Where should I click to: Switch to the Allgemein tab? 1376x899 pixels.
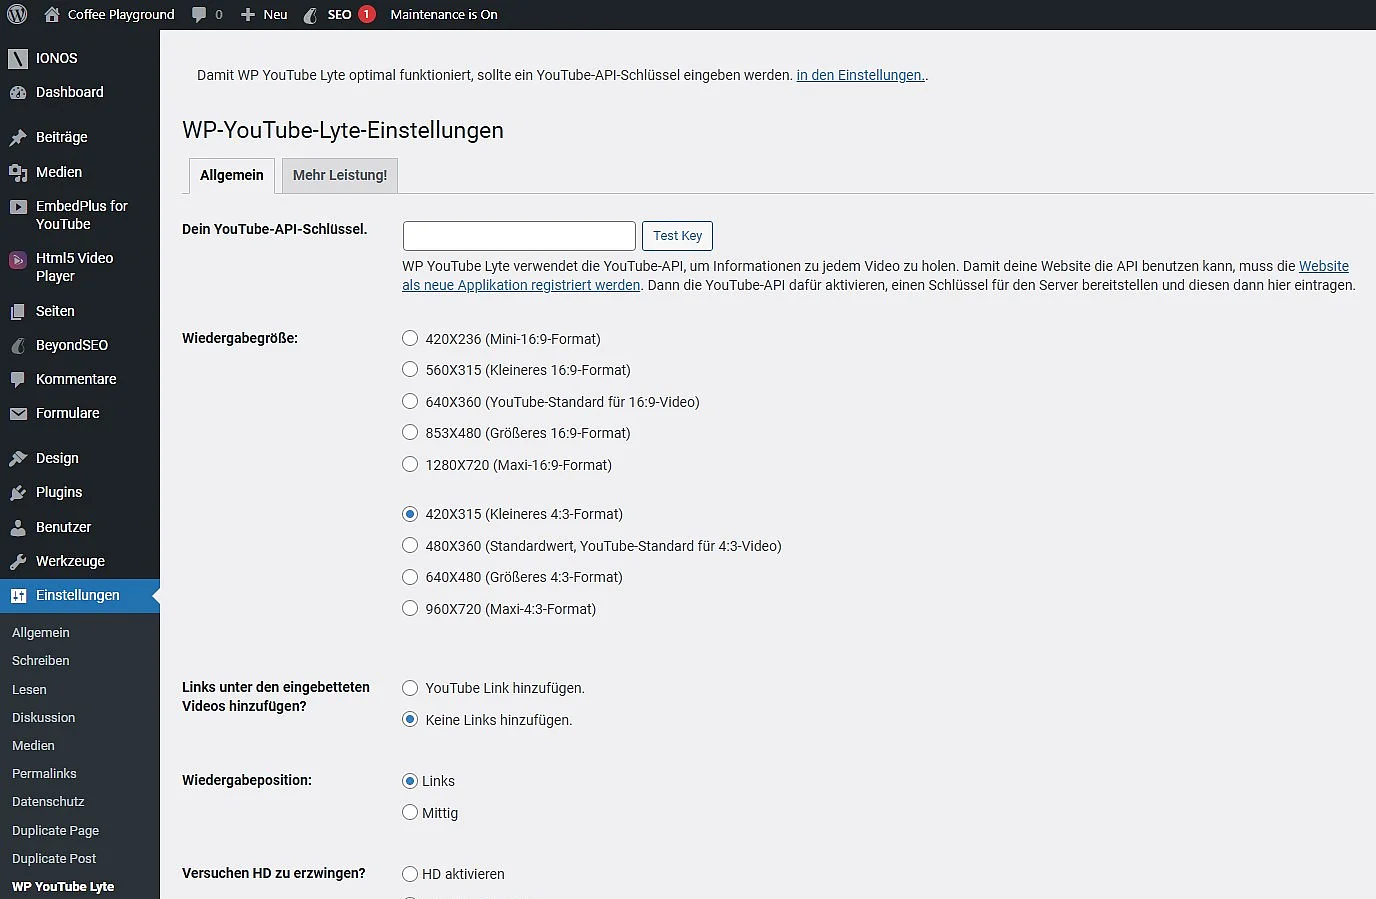232,175
